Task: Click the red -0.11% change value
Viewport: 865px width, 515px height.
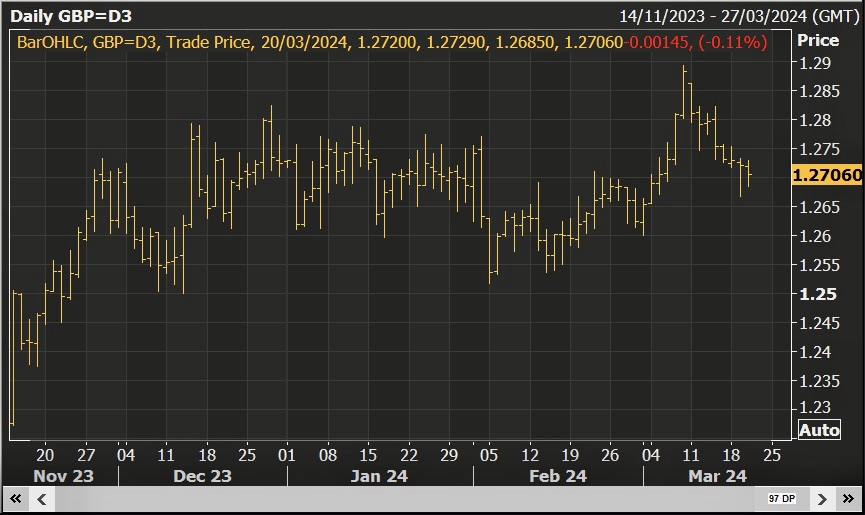Action: pyautogui.click(x=735, y=42)
